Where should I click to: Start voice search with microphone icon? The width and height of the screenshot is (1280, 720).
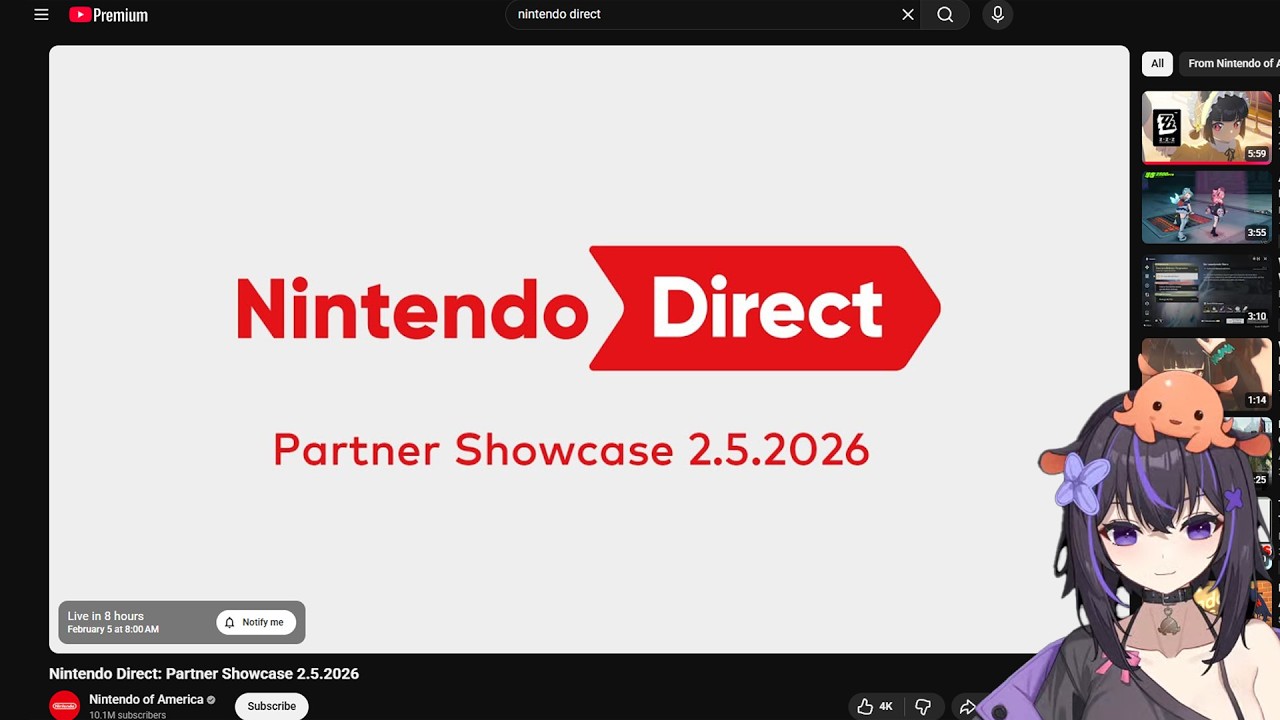tap(997, 15)
